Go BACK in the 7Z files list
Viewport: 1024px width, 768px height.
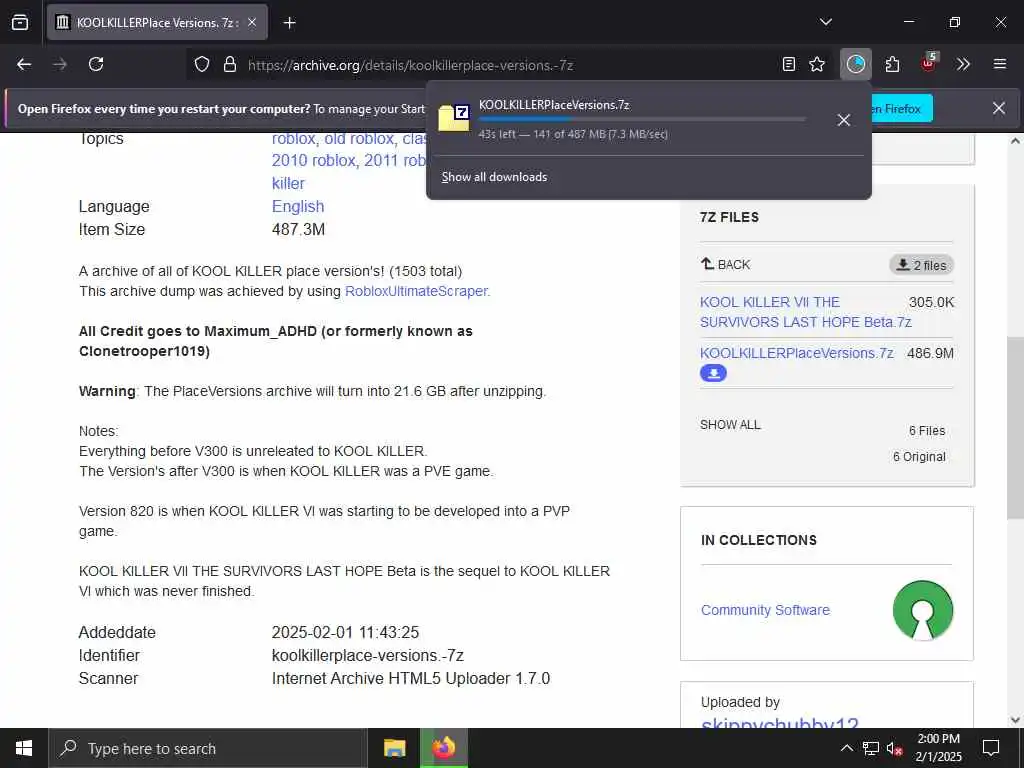726,264
